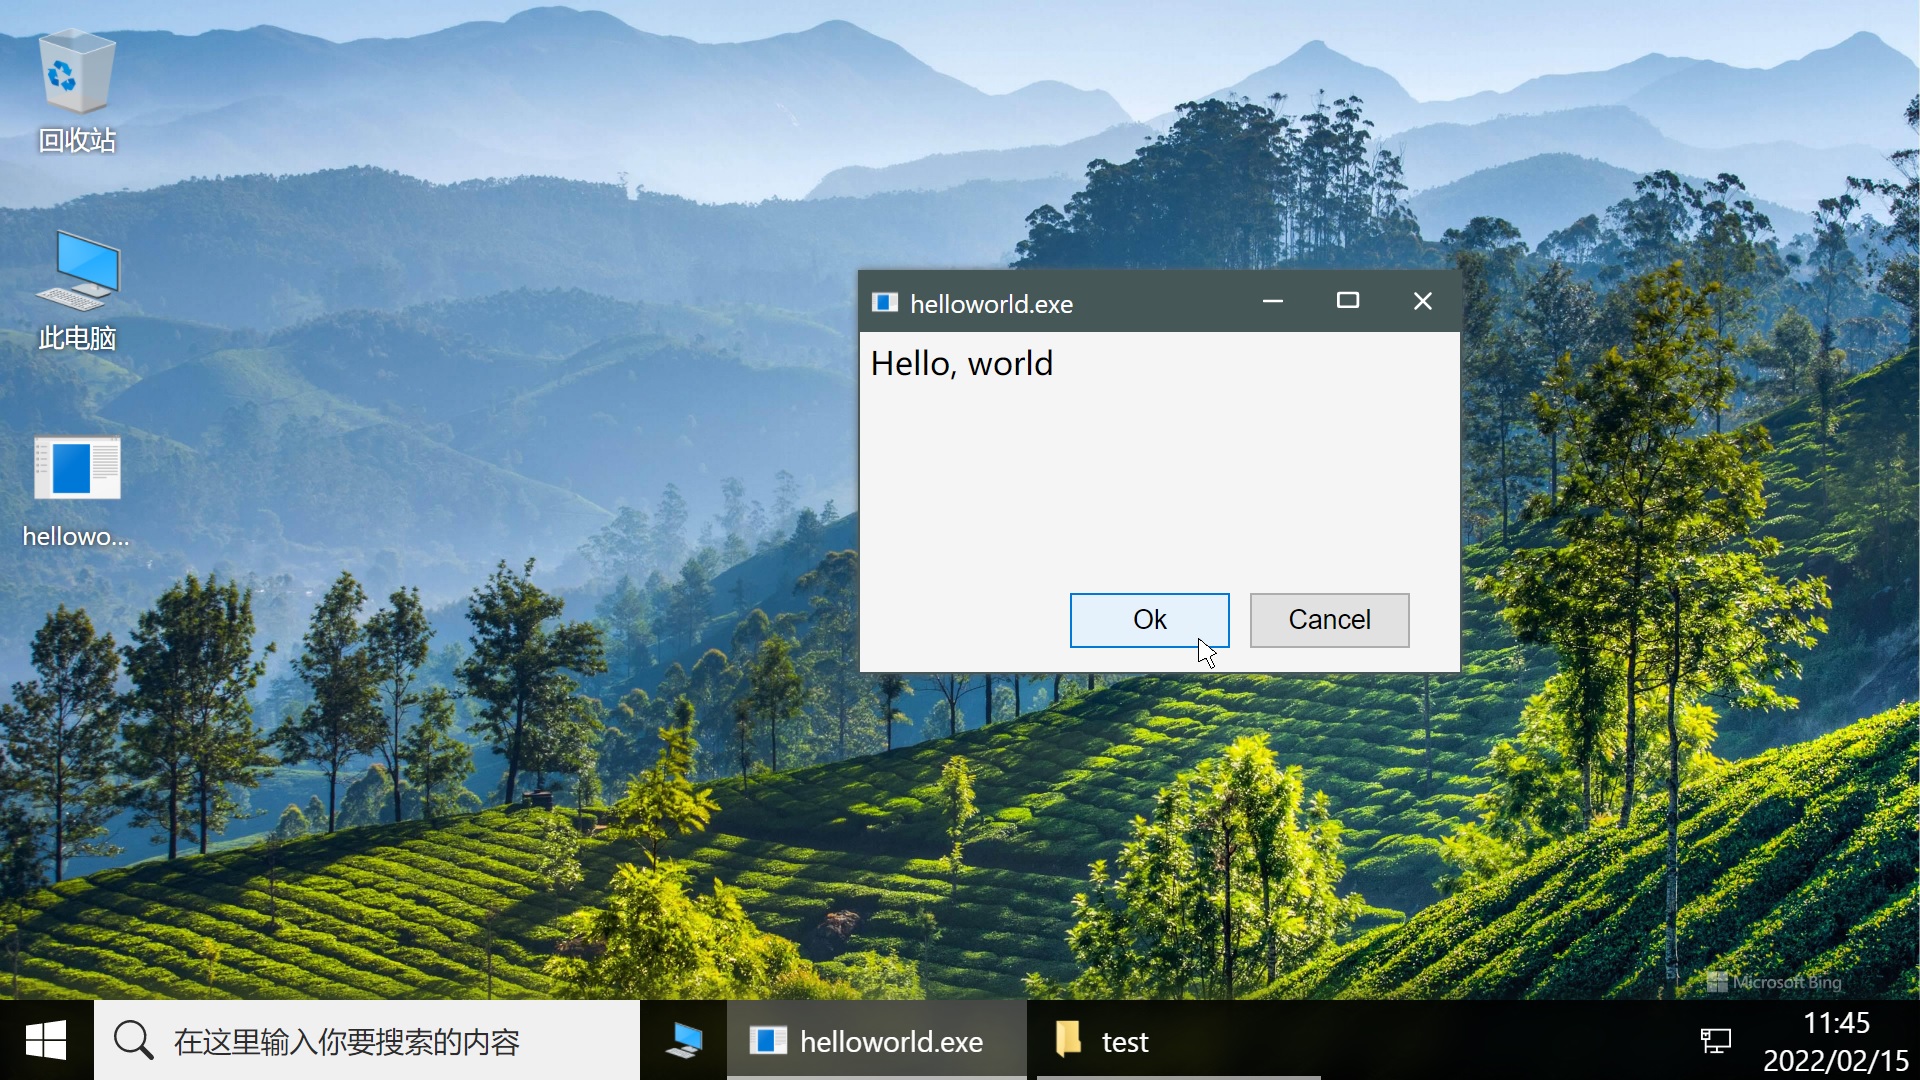Open the network tray icon
This screenshot has width=1920, height=1080.
point(1716,1041)
